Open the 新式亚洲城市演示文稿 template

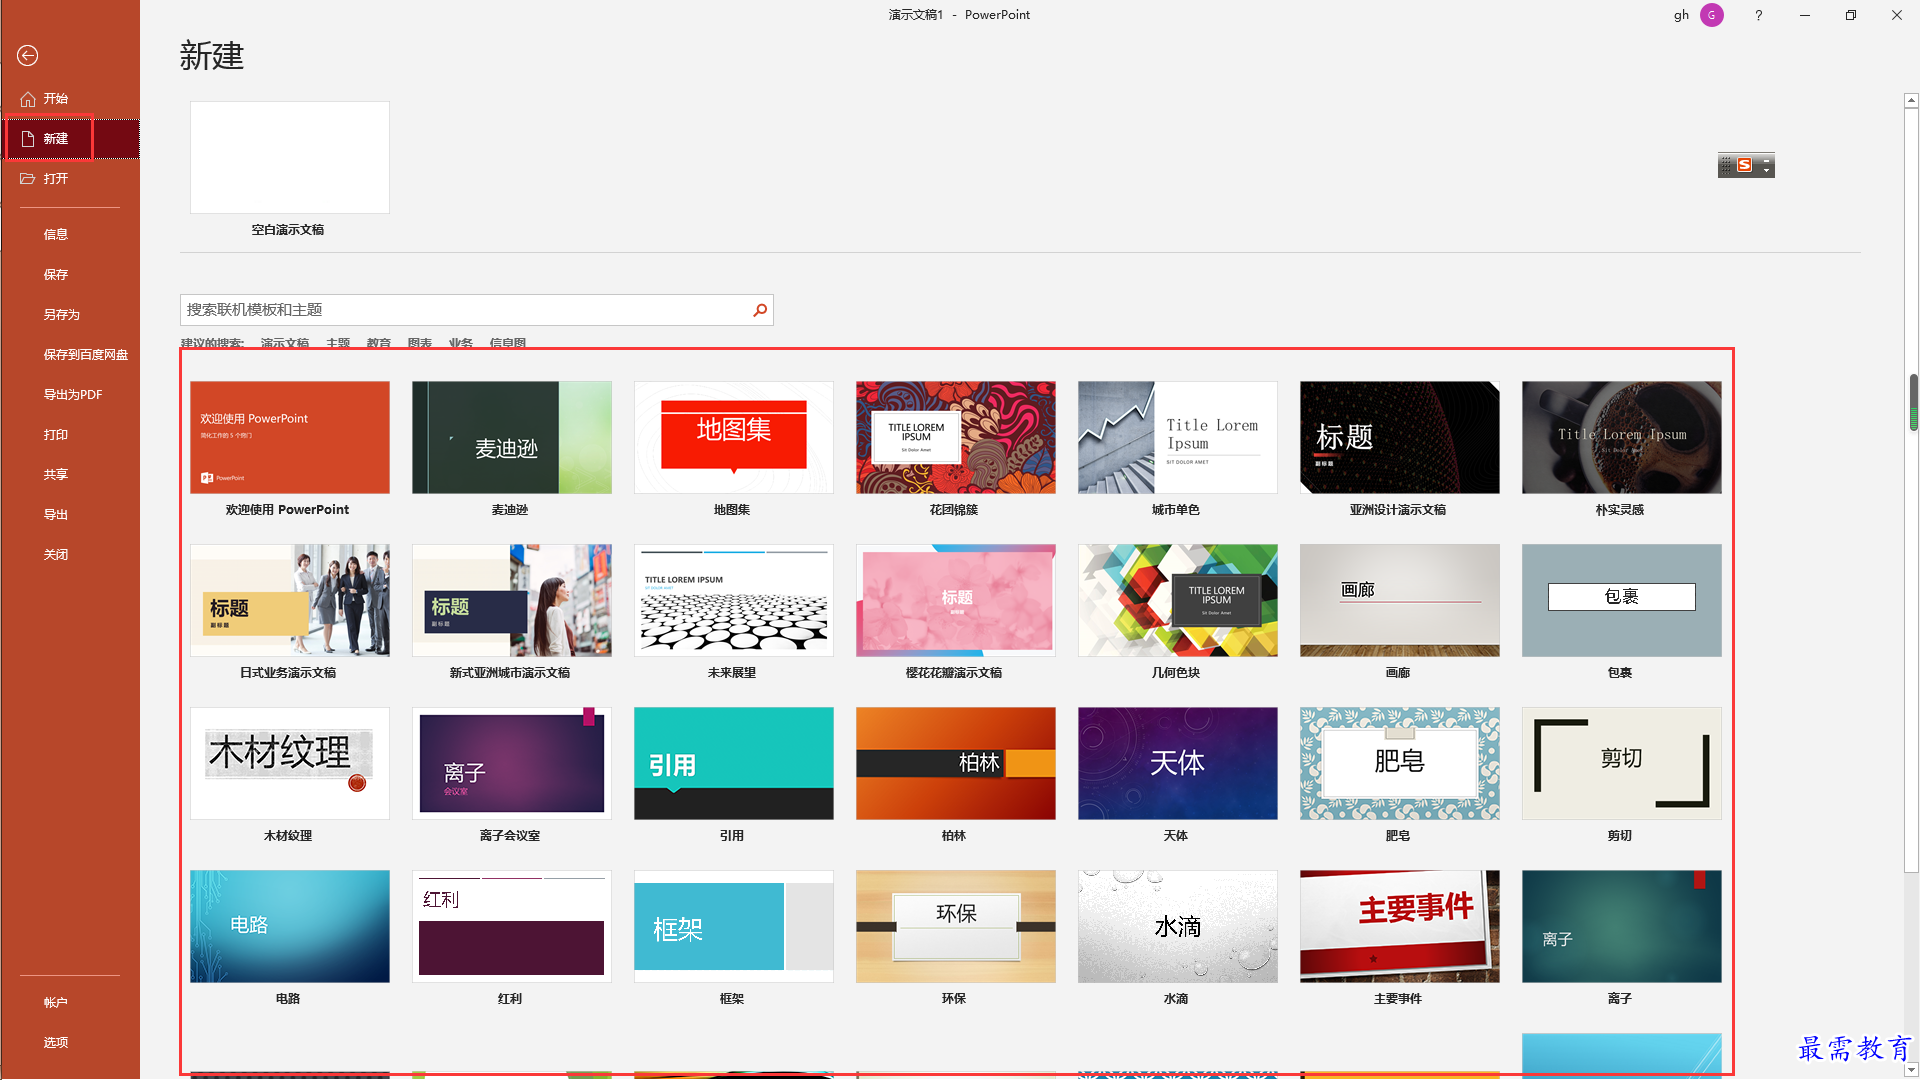512,600
